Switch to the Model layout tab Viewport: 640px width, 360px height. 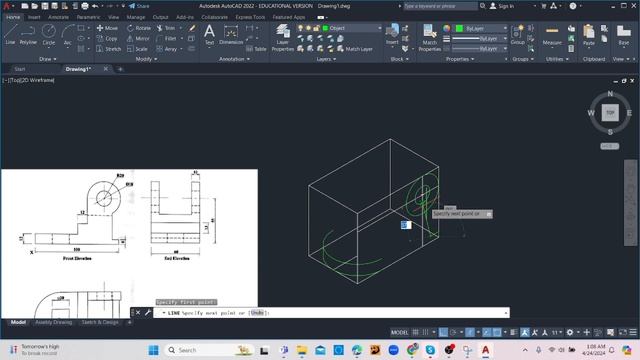click(18, 322)
